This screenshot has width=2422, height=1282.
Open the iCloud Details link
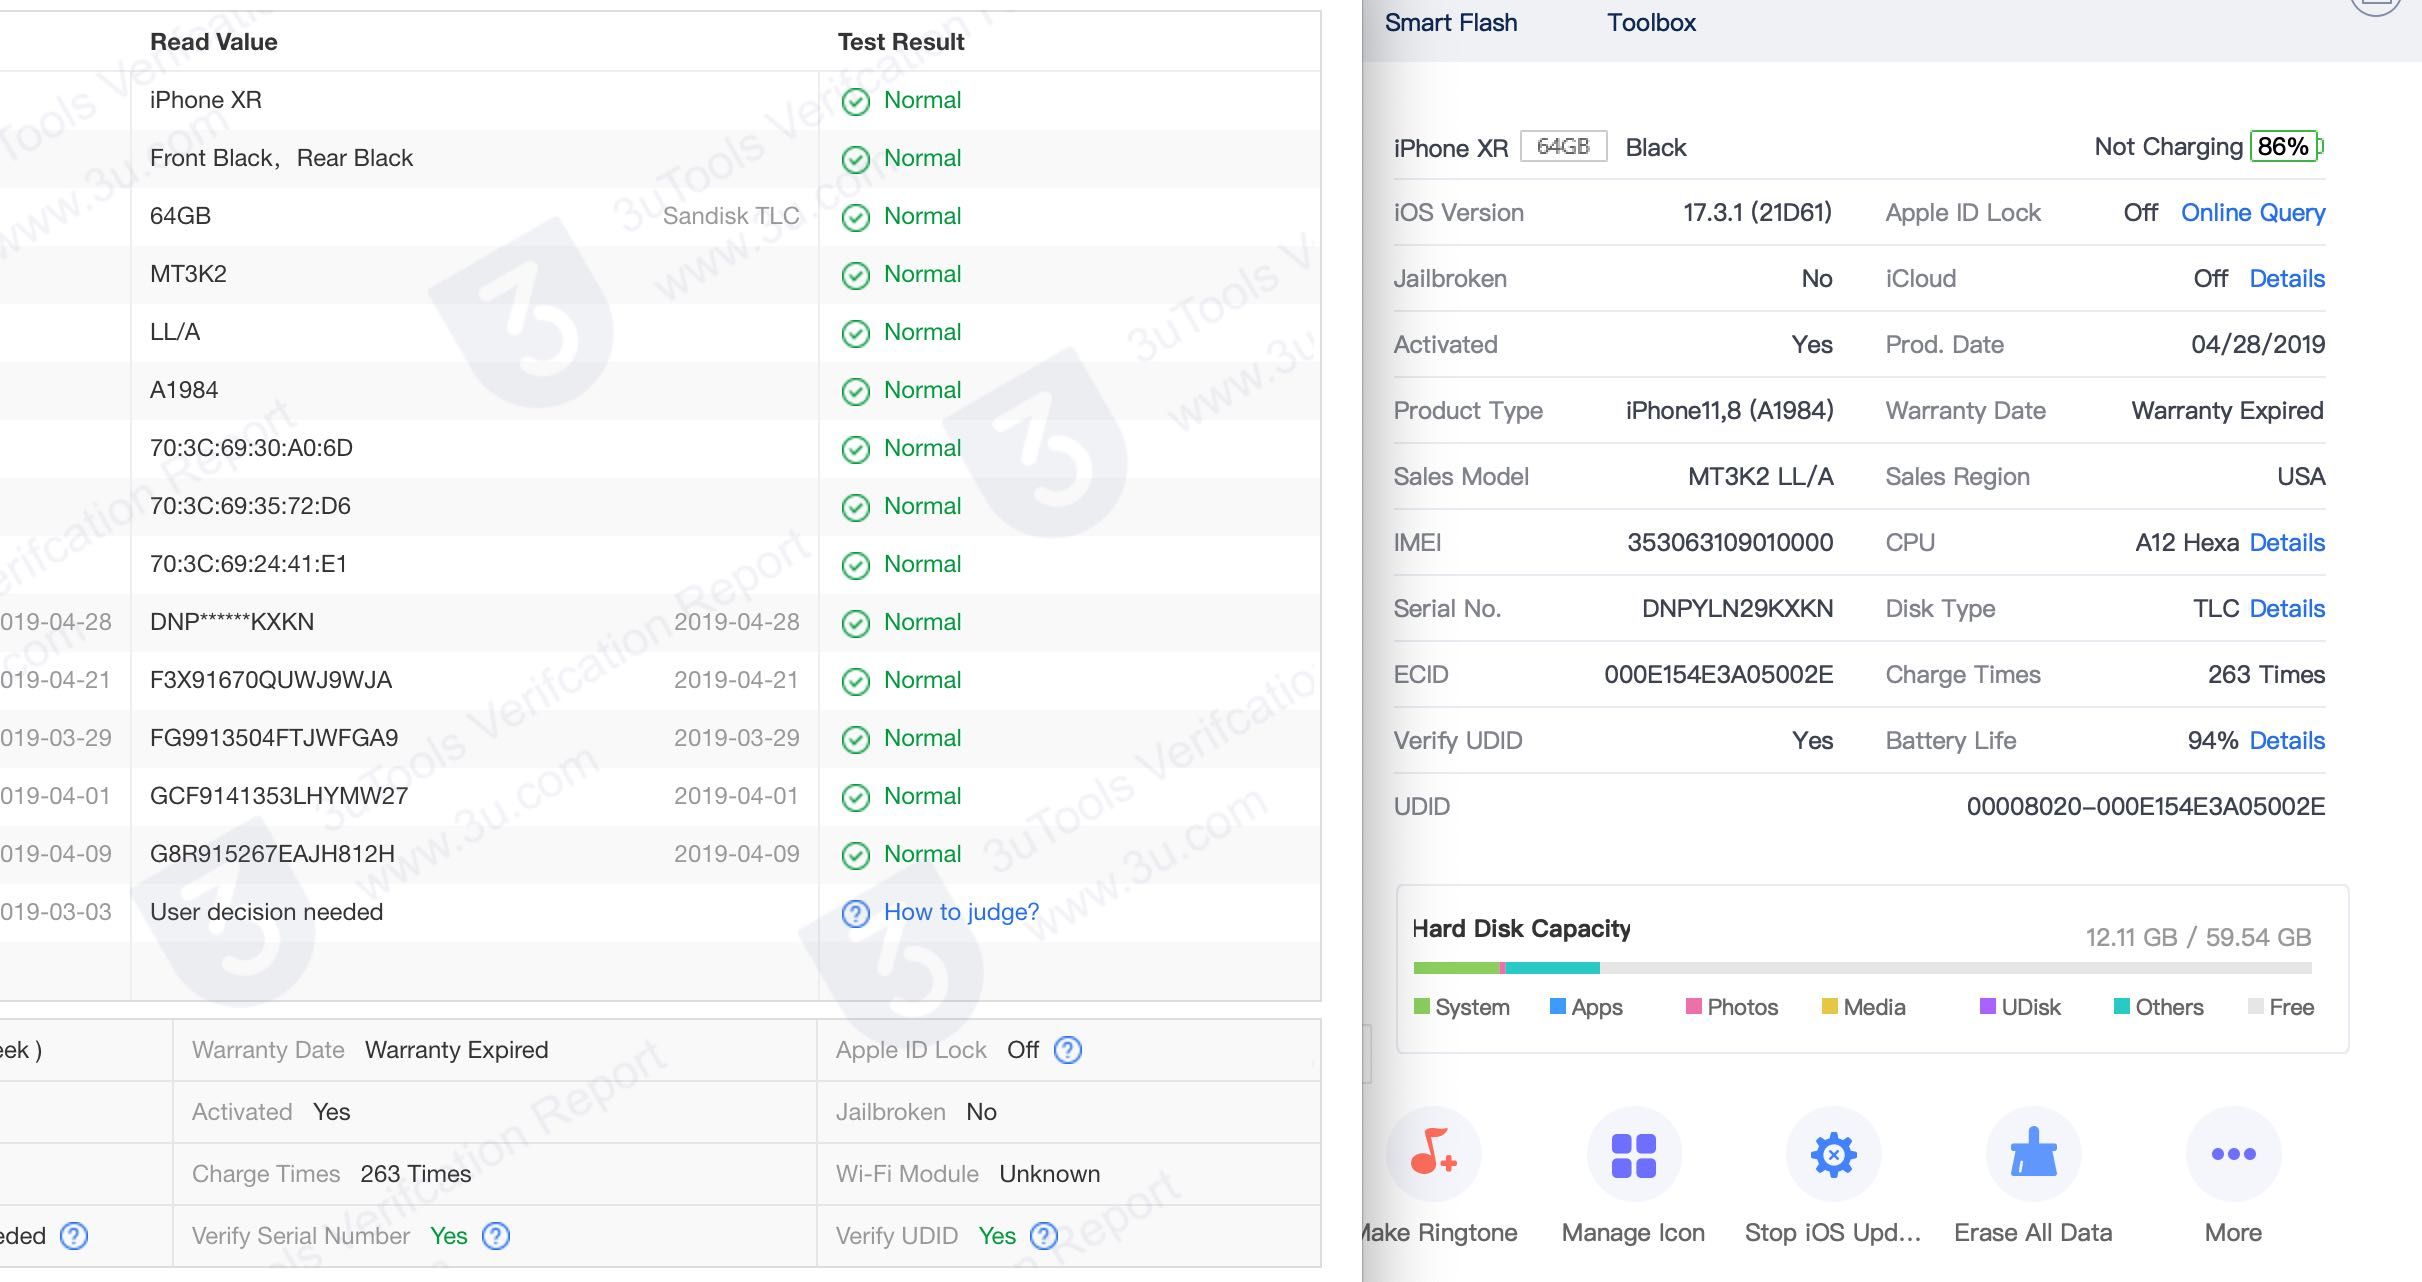point(2287,279)
